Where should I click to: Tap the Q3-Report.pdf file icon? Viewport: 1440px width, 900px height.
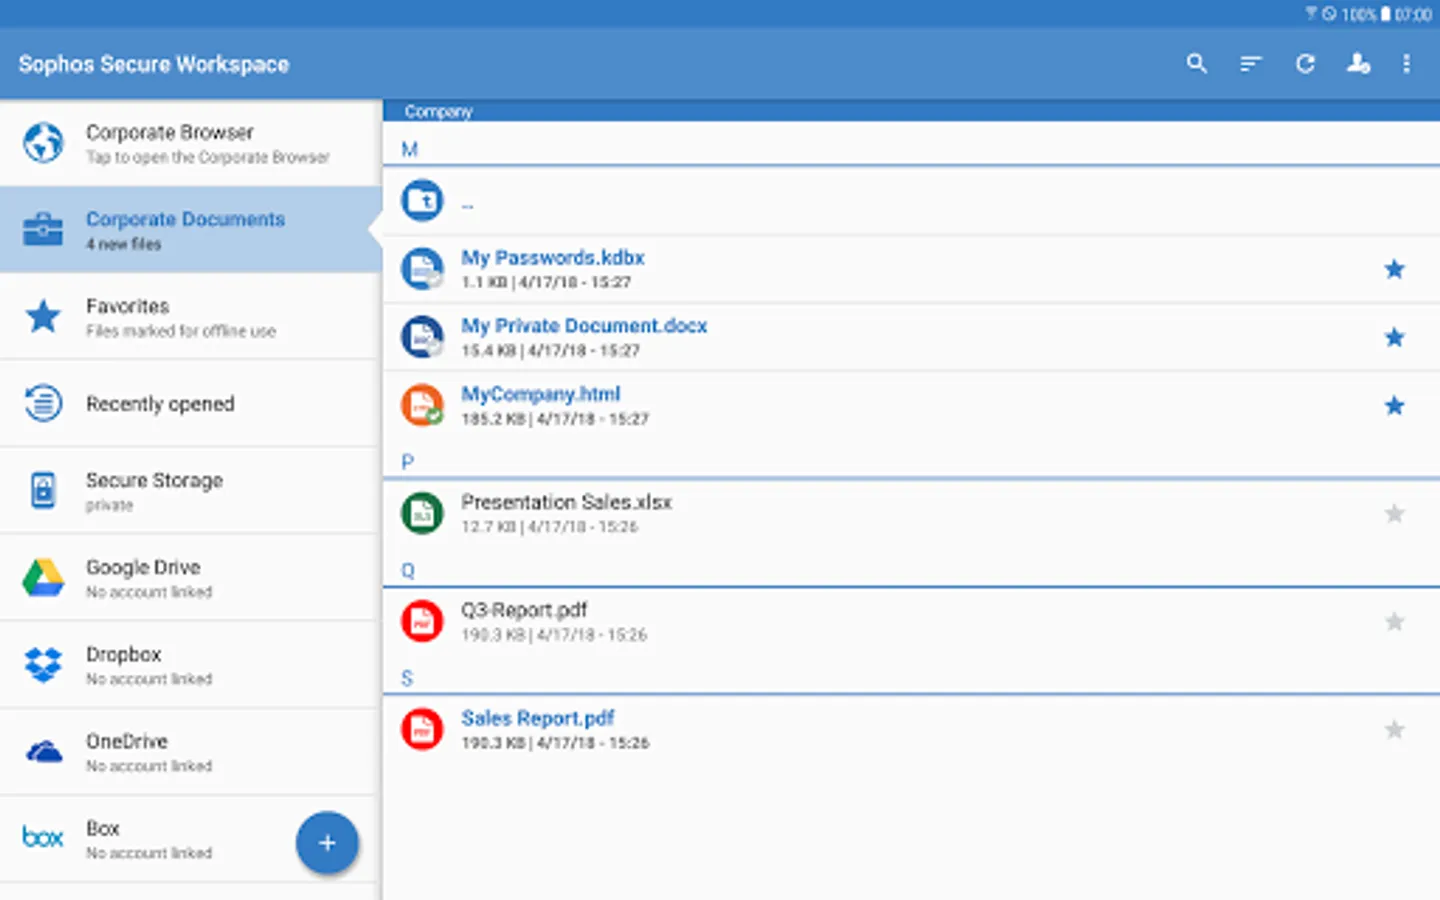coord(422,621)
